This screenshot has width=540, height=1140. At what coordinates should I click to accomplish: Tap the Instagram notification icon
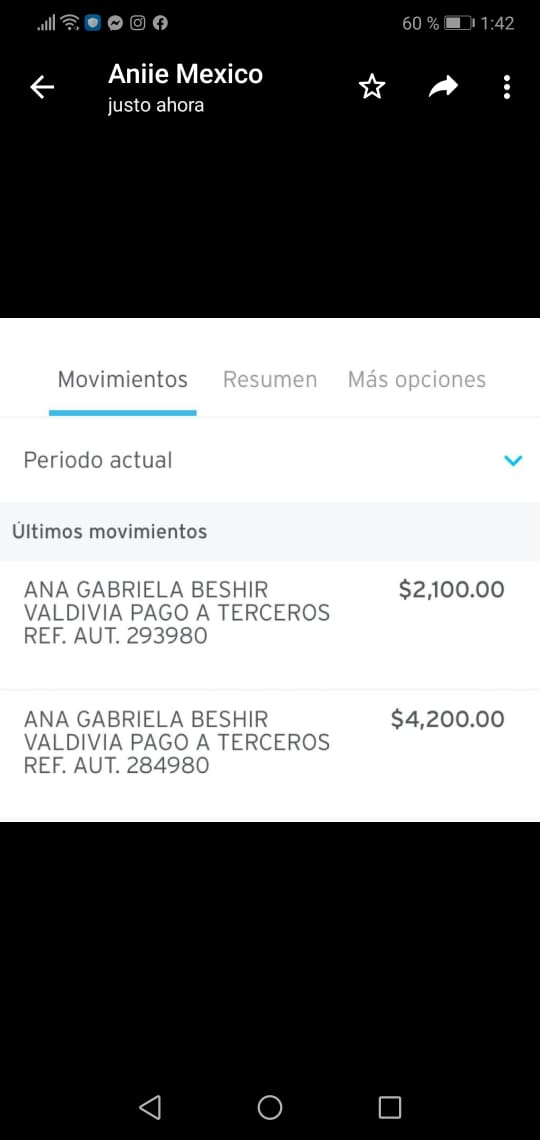[x=137, y=23]
